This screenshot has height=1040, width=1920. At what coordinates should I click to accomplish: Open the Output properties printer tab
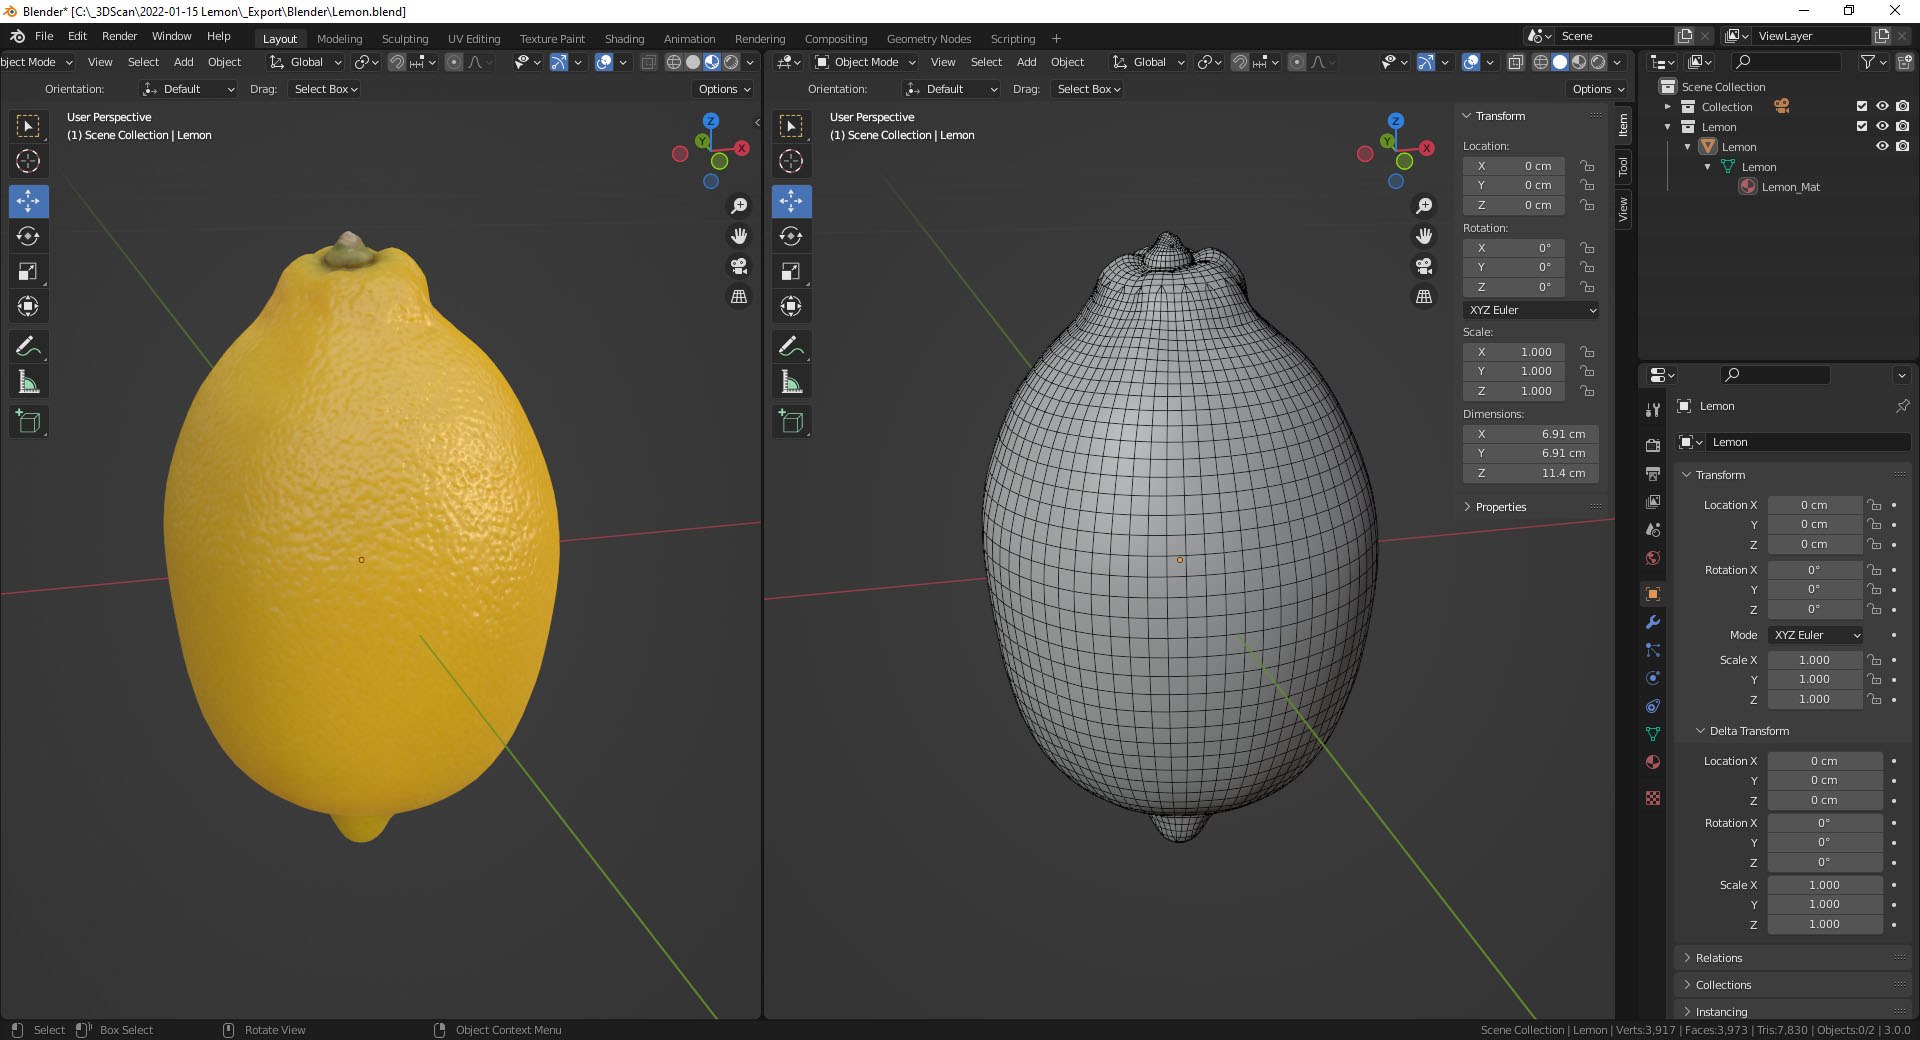1653,473
